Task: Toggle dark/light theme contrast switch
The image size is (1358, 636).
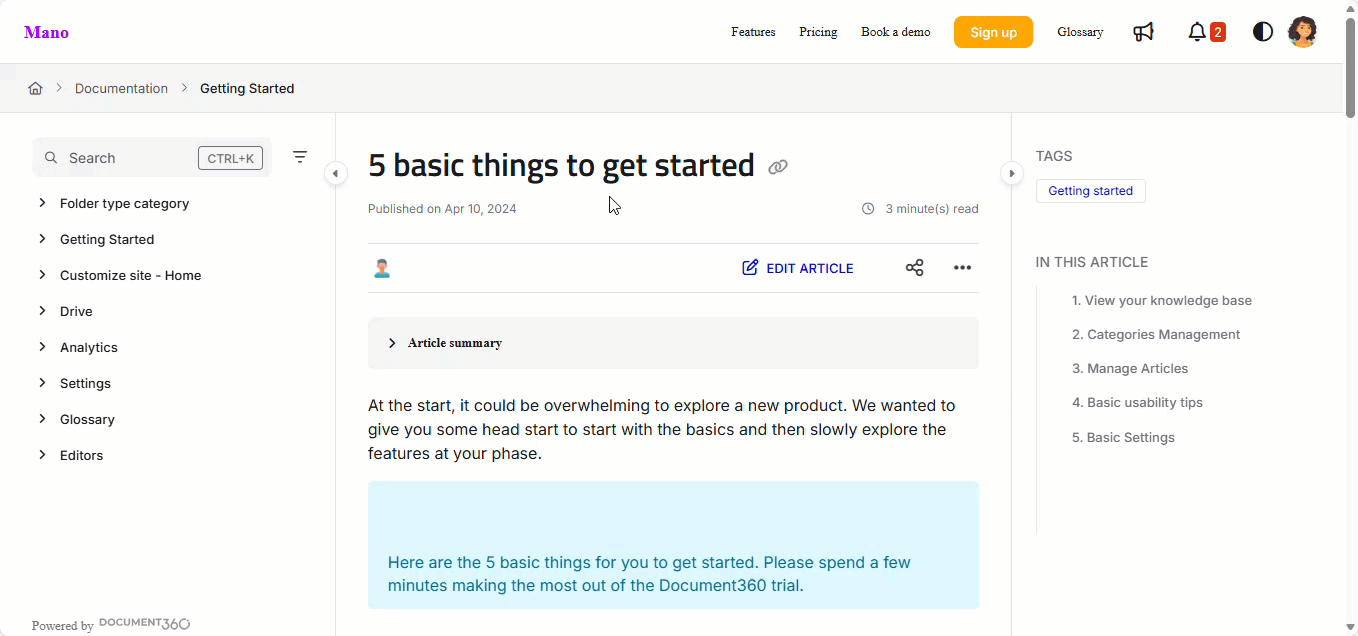Action: pos(1262,32)
